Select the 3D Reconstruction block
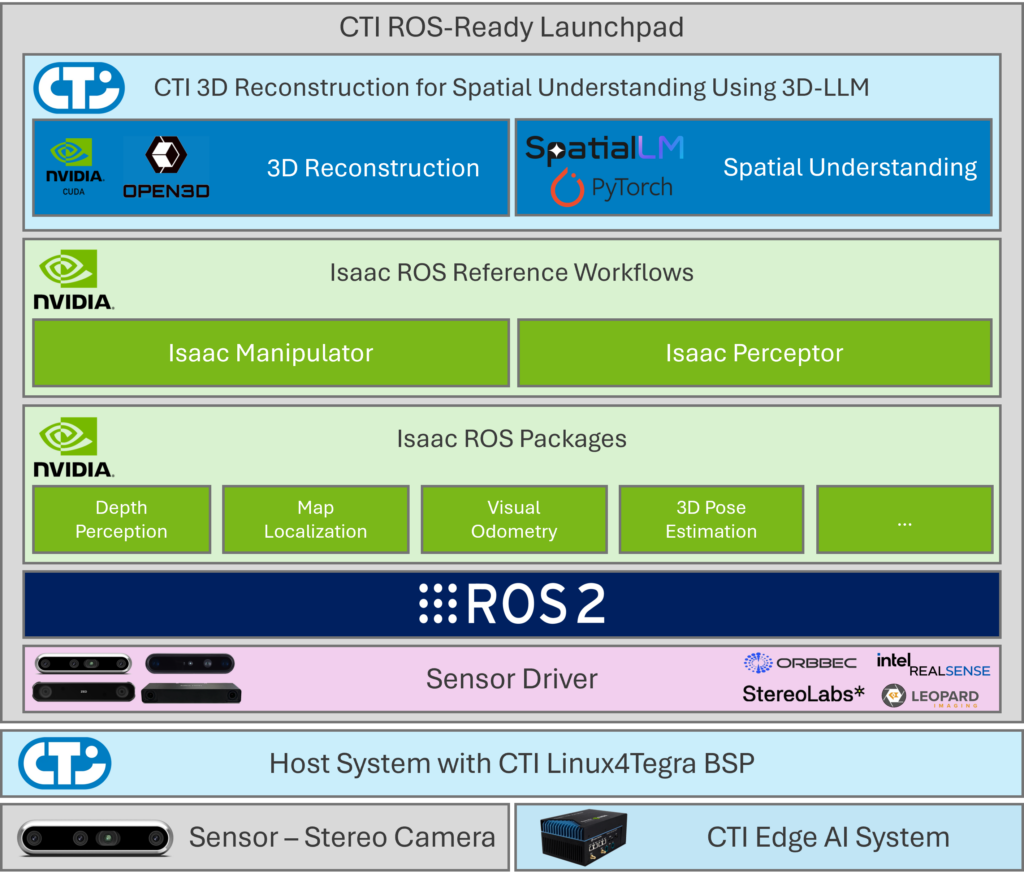The width and height of the screenshot is (1024, 873). pyautogui.click(x=271, y=168)
